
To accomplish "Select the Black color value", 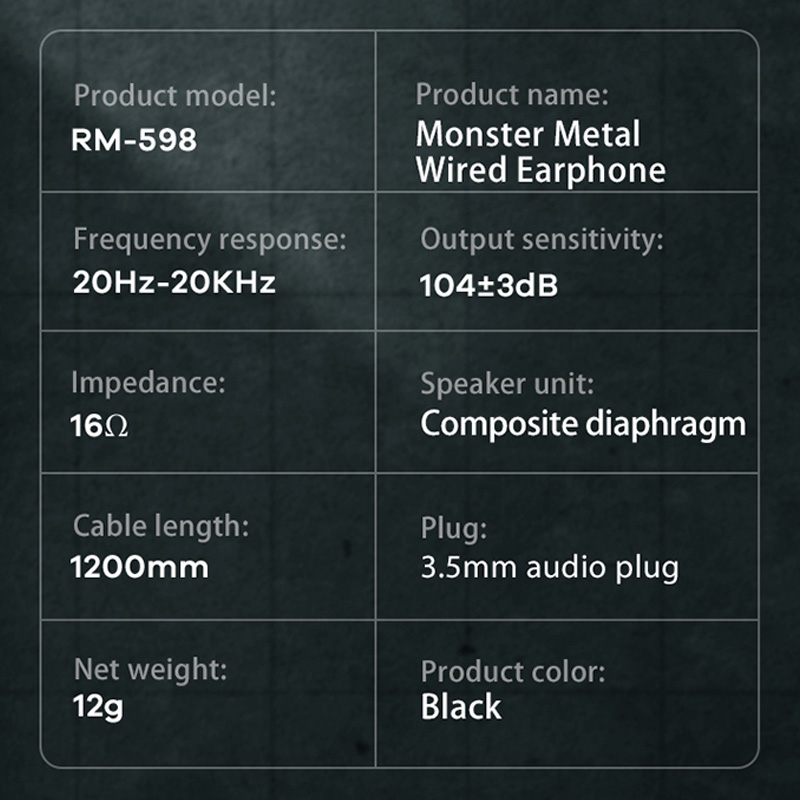I will (461, 708).
